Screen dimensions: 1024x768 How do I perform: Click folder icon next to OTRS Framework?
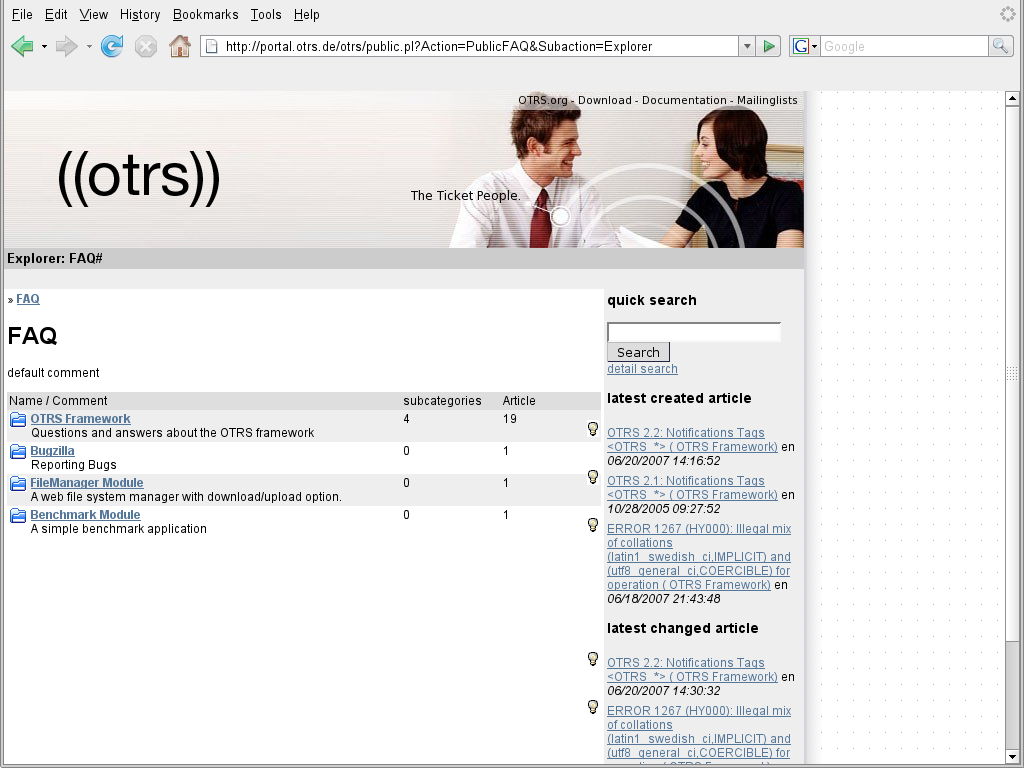[18, 420]
